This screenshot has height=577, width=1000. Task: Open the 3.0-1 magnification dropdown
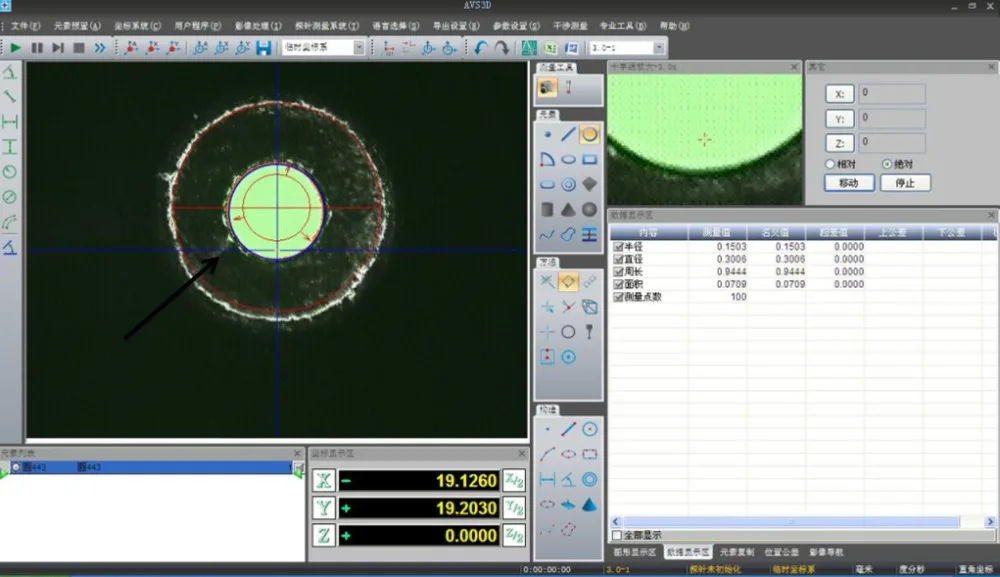[x=659, y=48]
